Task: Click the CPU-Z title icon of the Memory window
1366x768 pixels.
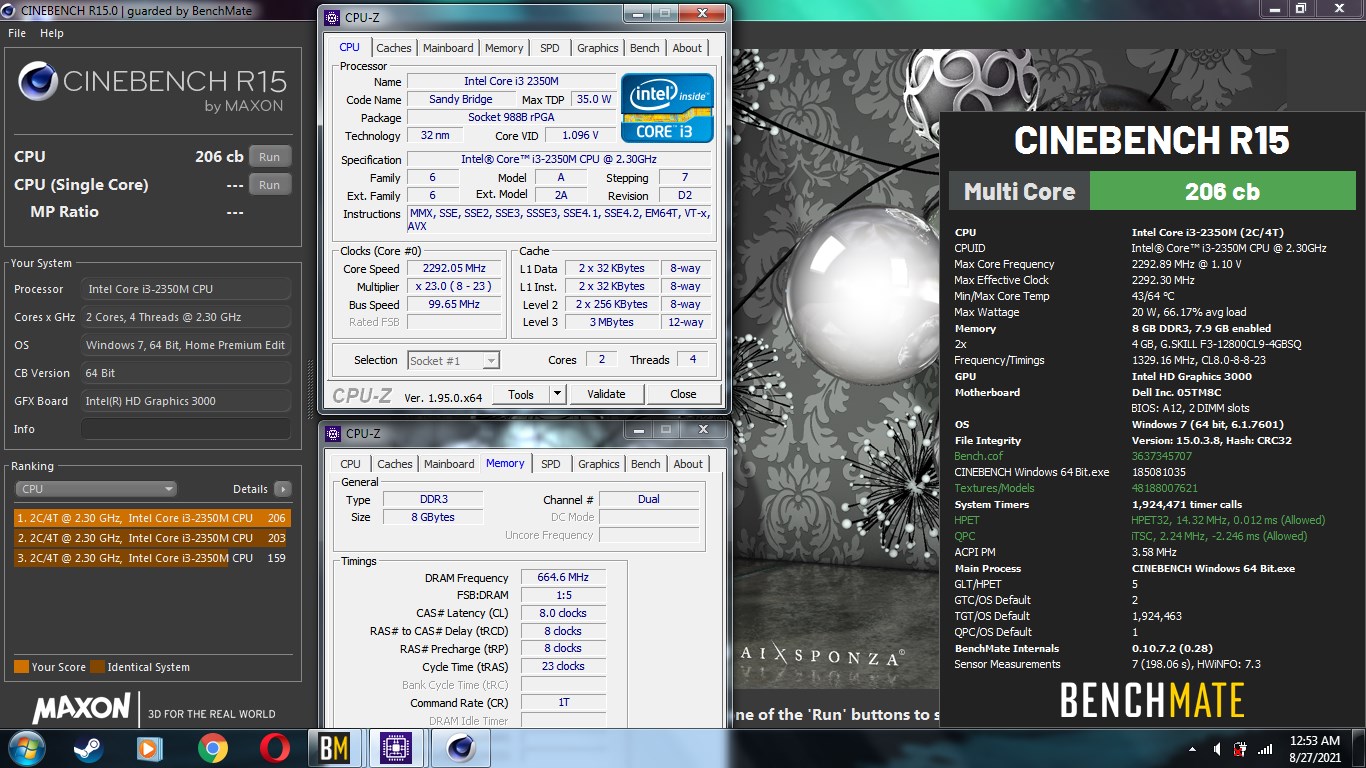Action: pyautogui.click(x=333, y=433)
